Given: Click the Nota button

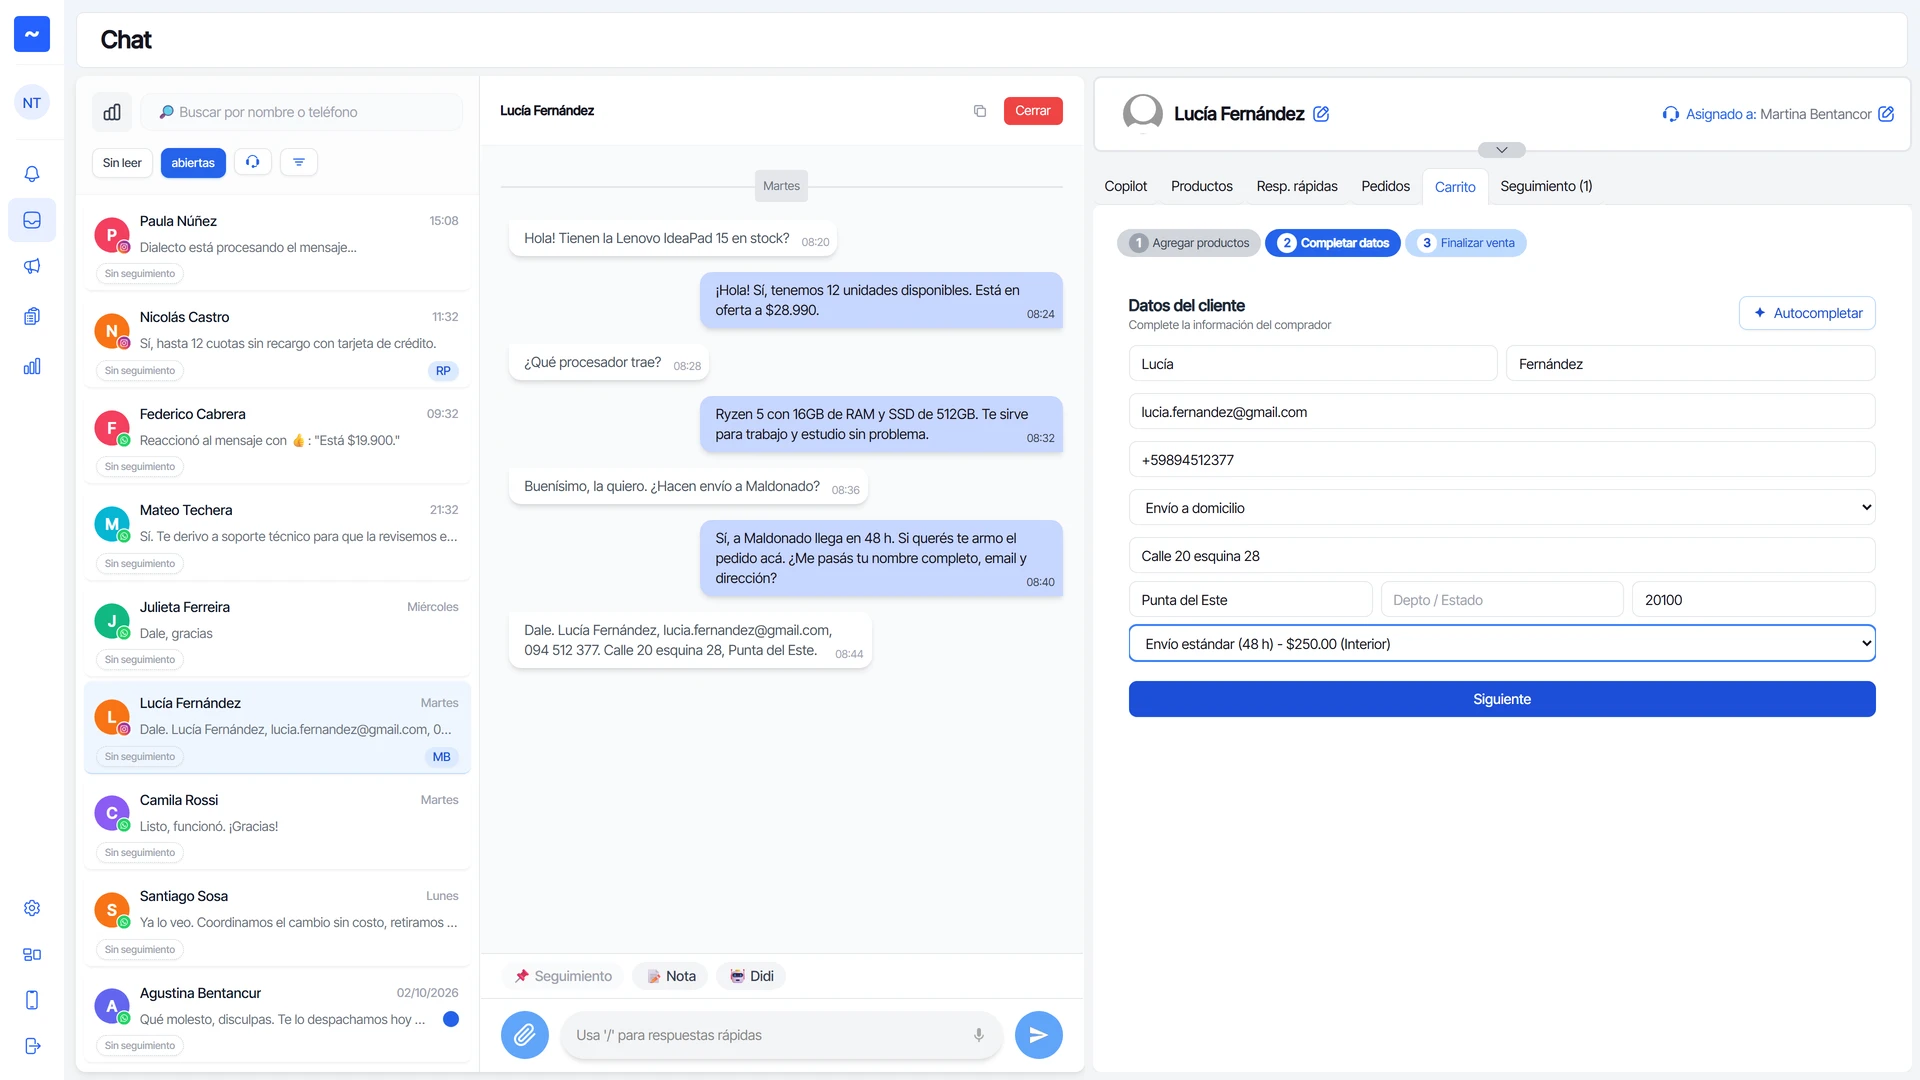Looking at the screenshot, I should click(x=671, y=976).
